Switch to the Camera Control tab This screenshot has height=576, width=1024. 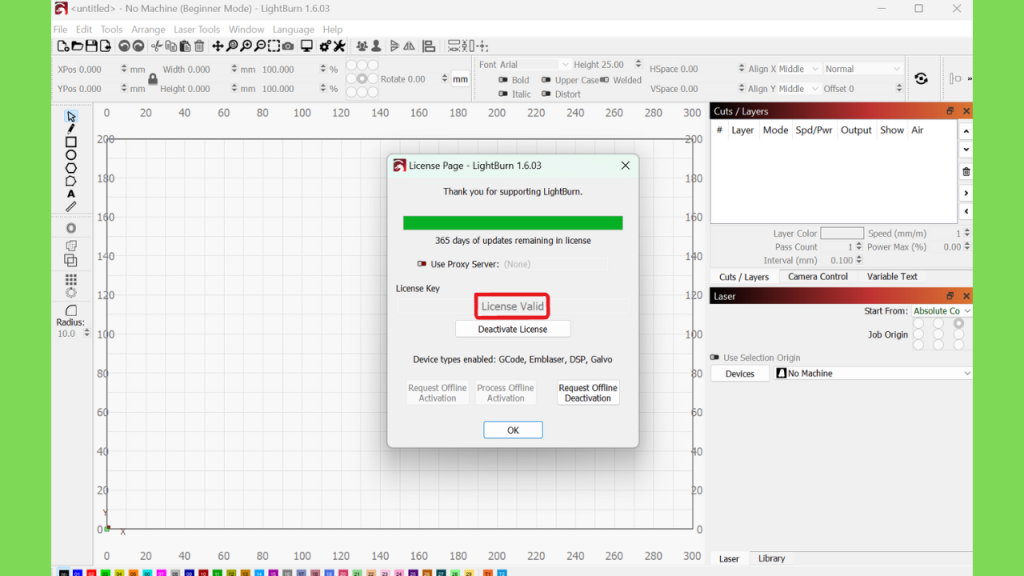(818, 277)
